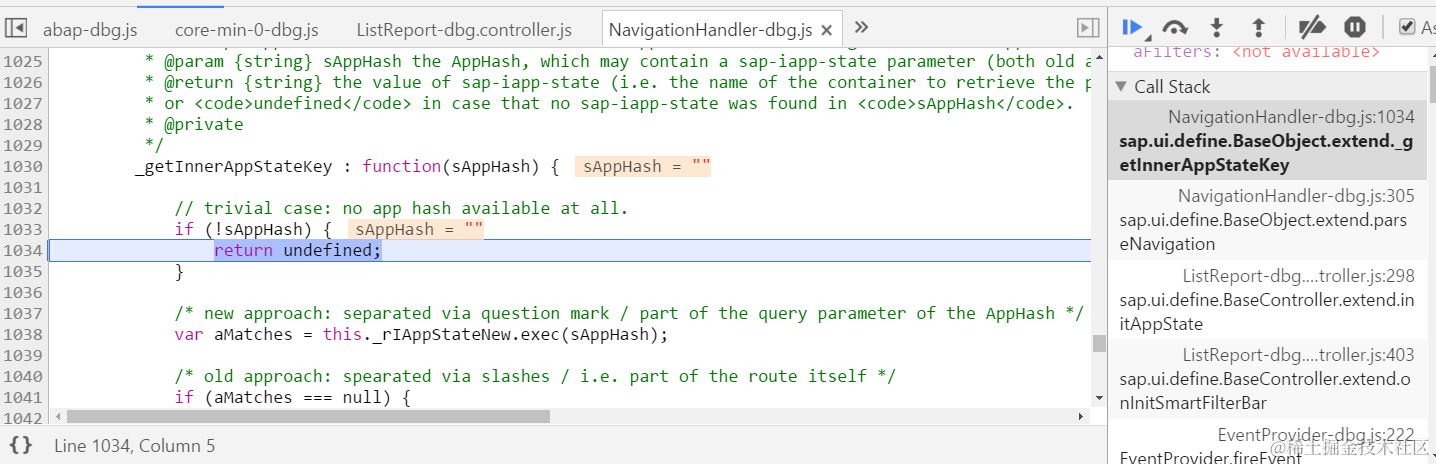
Task: Step into the next function call
Action: 1217,27
